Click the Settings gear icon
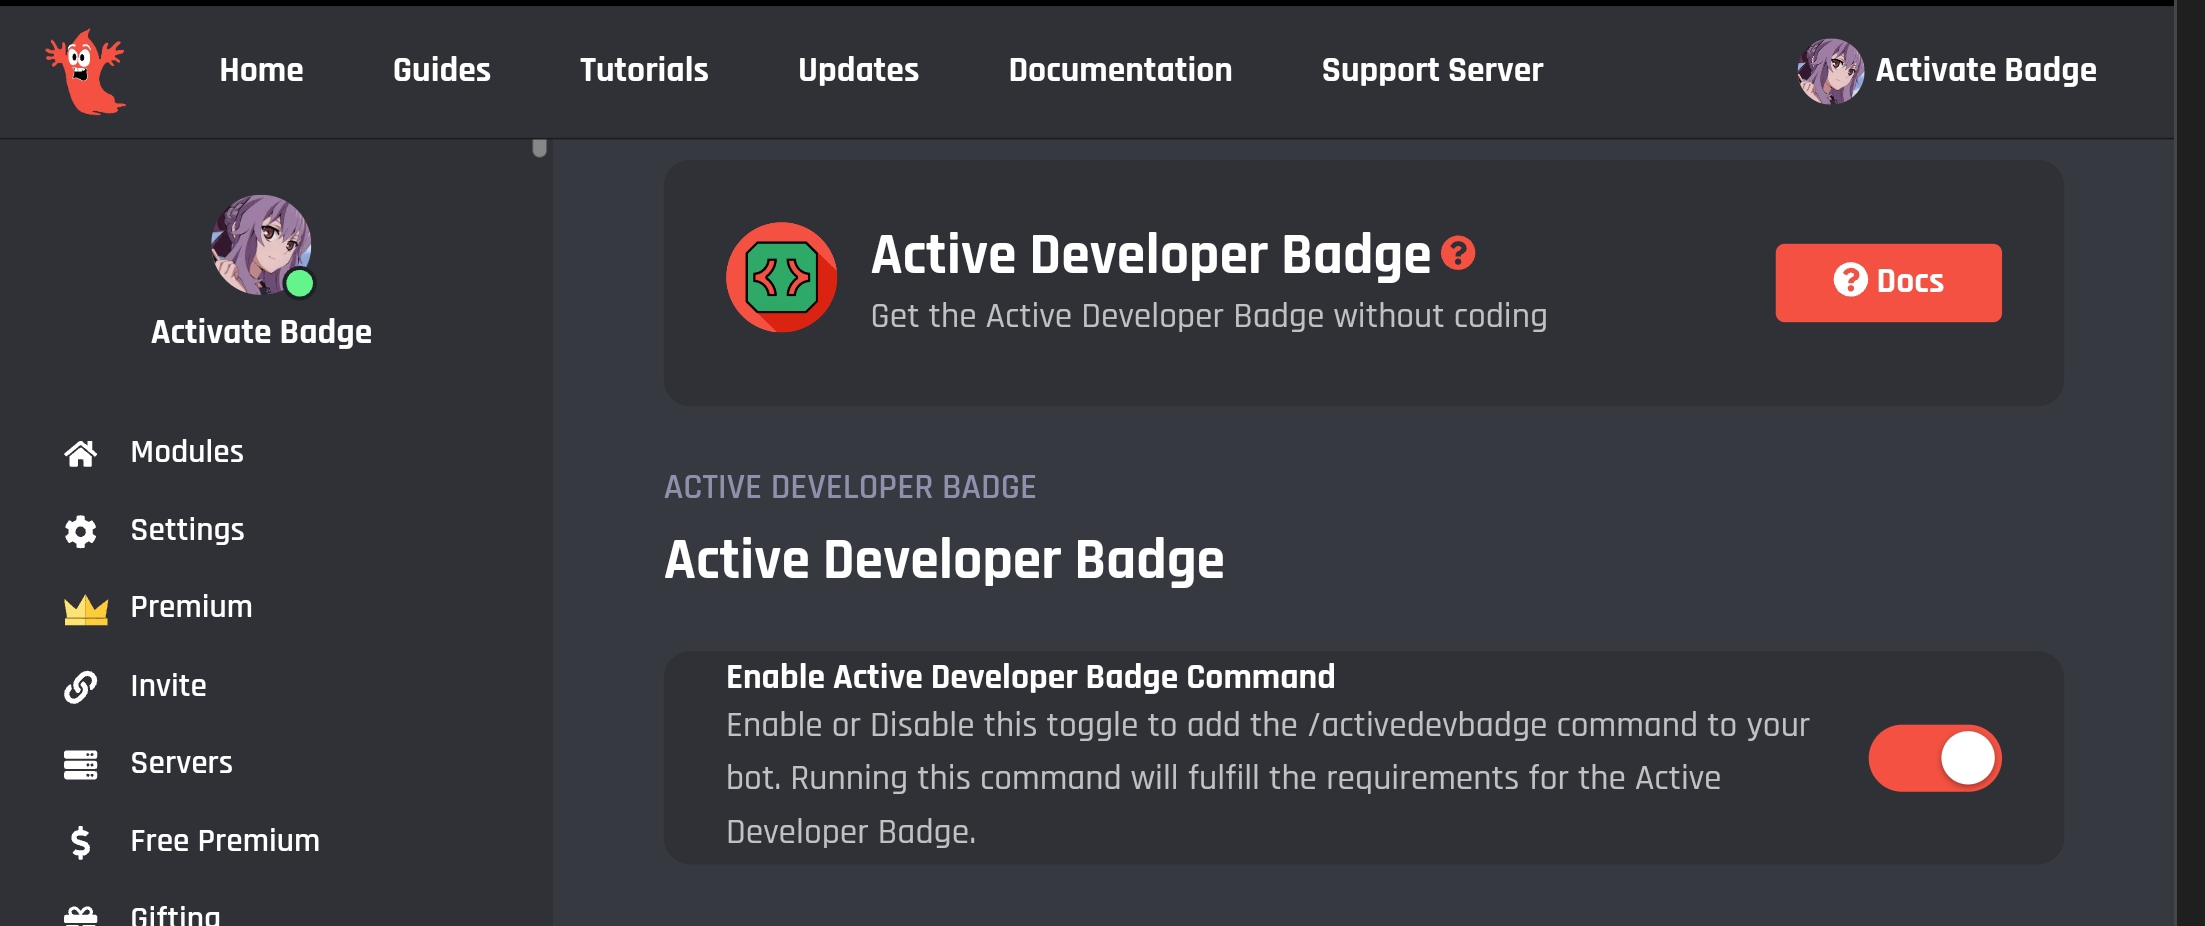Viewport: 2205px width, 926px height. [81, 531]
